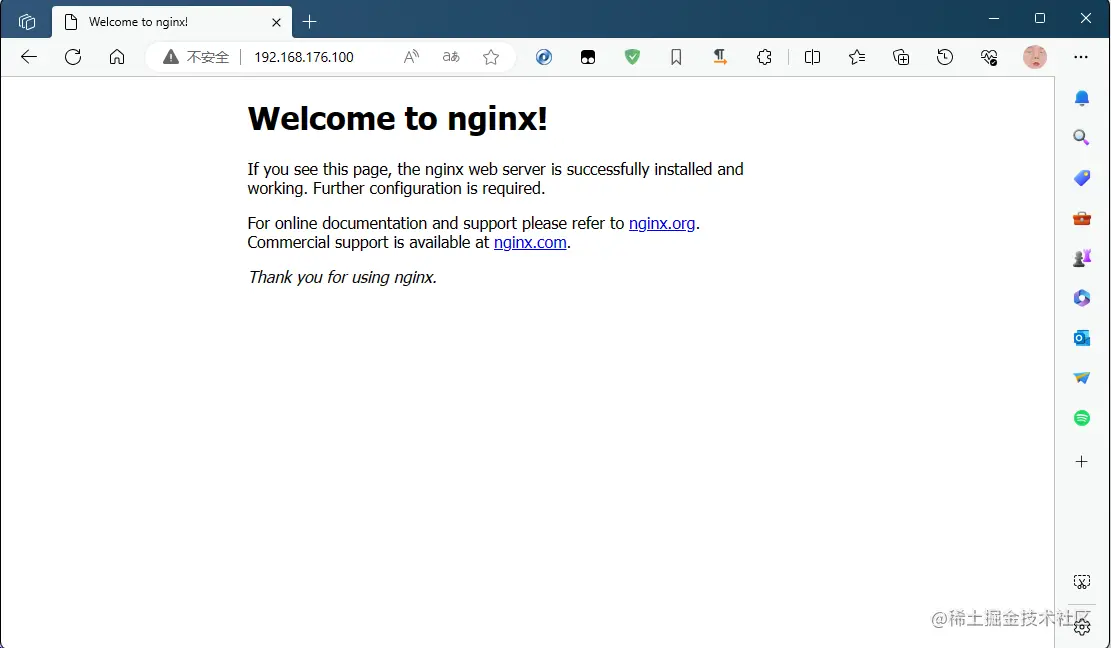
Task: Open the sidebar Games chess icon
Action: [x=1081, y=258]
